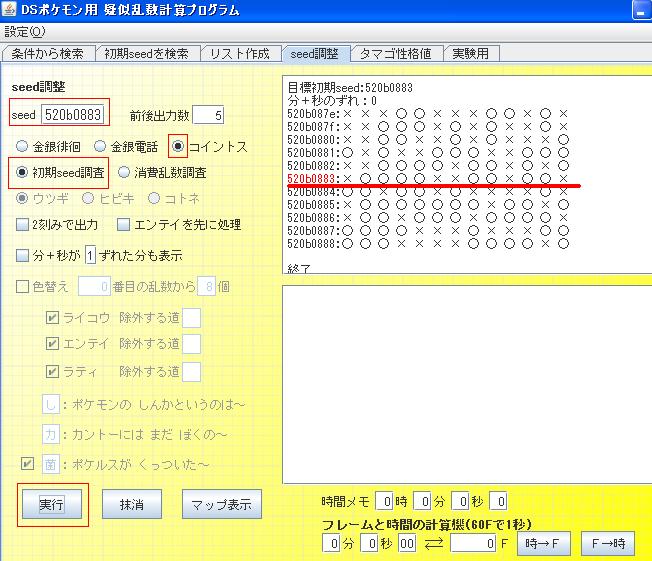
Task: Switch to the 実験用 tab
Action: [x=471, y=54]
